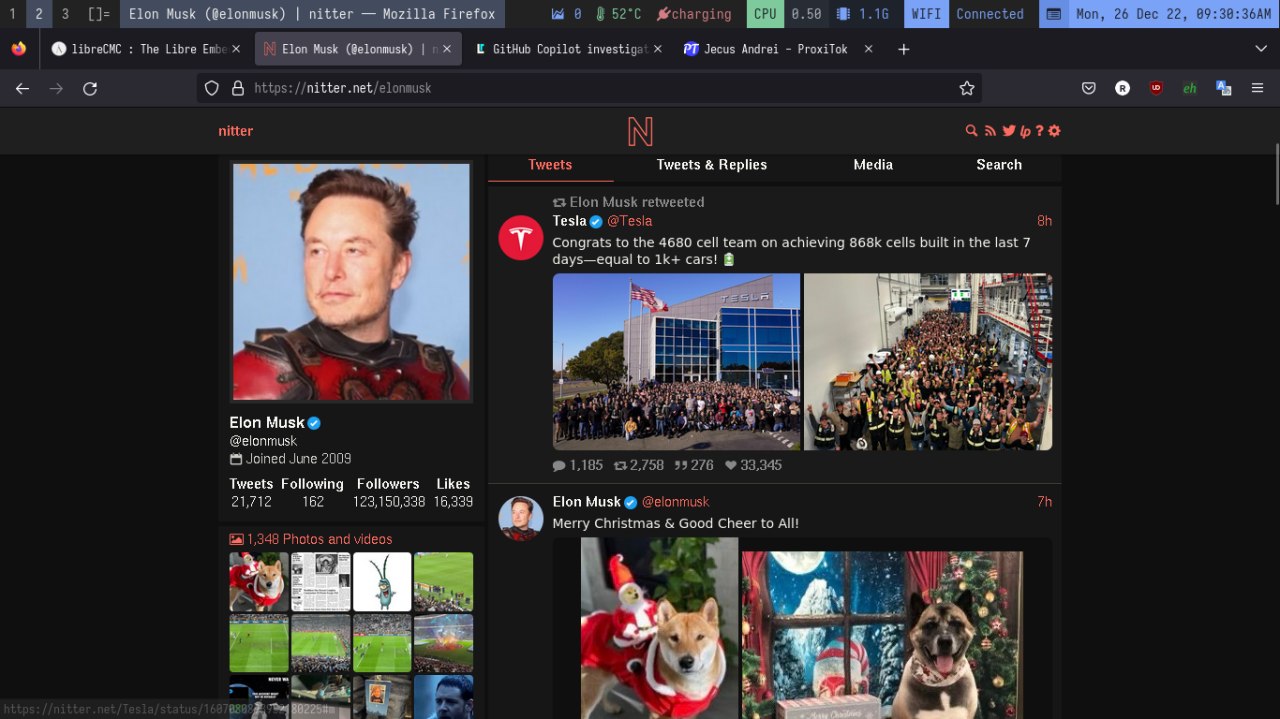Open Shiba with Santa rider tweet photo
Screen dimensions: 1280x719
pyautogui.click(x=660, y=628)
